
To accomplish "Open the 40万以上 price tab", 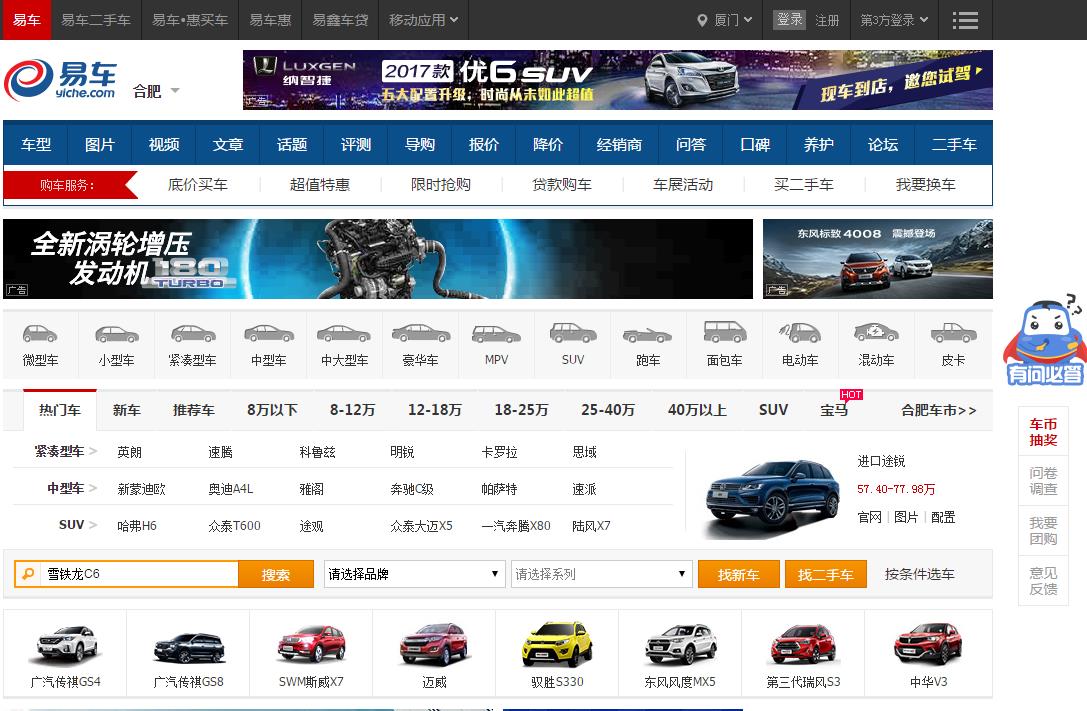I will click(697, 410).
